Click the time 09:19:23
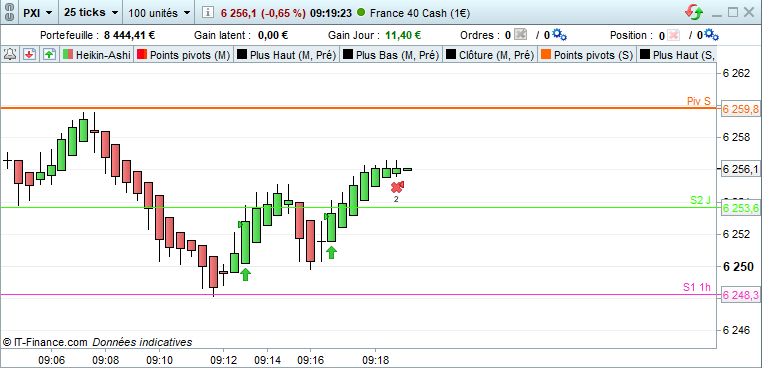The image size is (762, 368). tap(331, 13)
